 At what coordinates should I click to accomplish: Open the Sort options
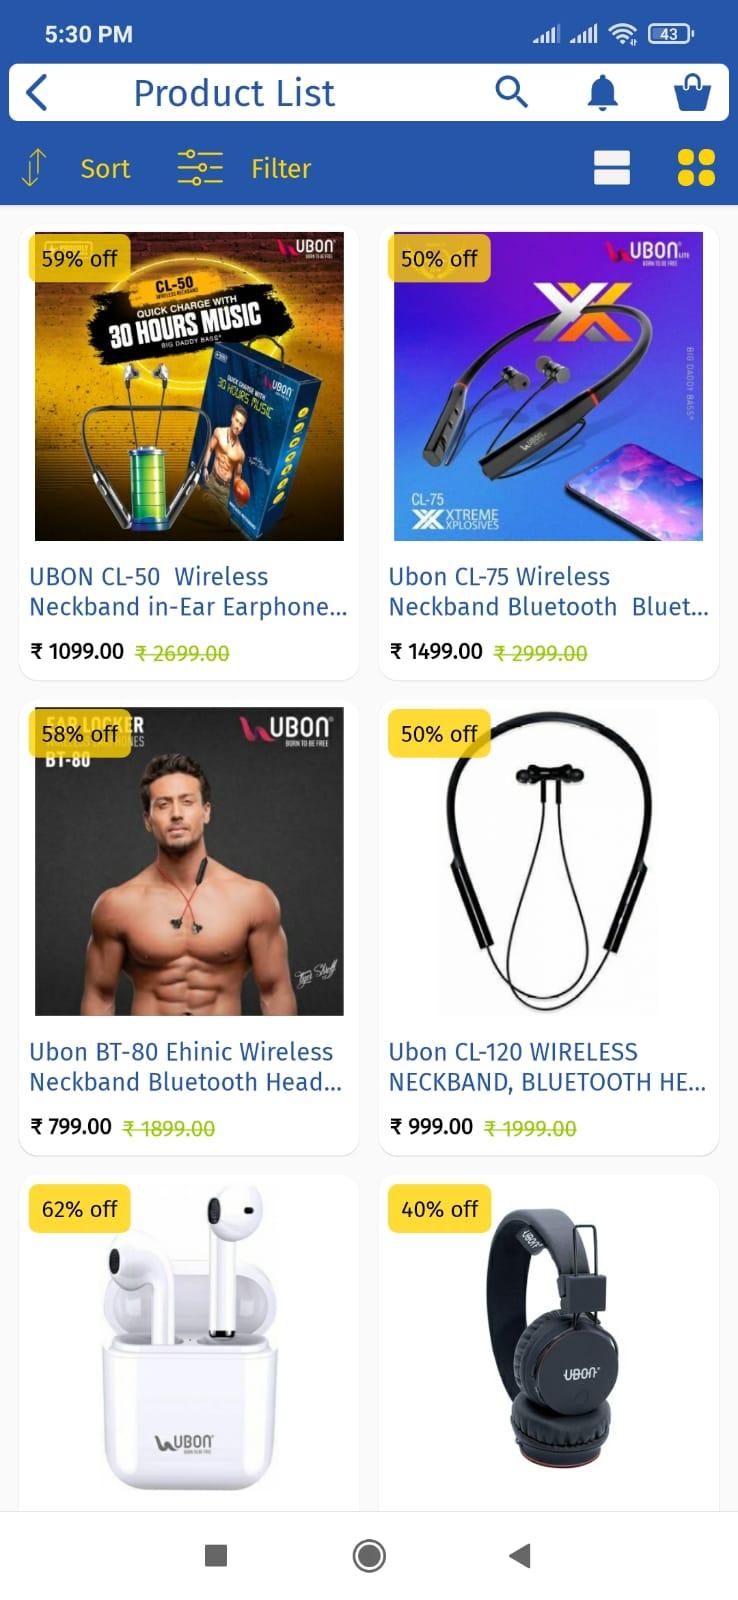[x=105, y=168]
